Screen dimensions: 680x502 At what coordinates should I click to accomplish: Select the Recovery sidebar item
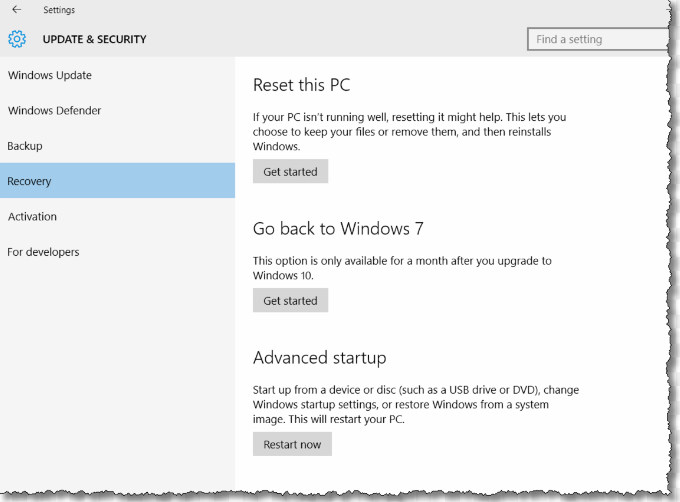click(30, 182)
